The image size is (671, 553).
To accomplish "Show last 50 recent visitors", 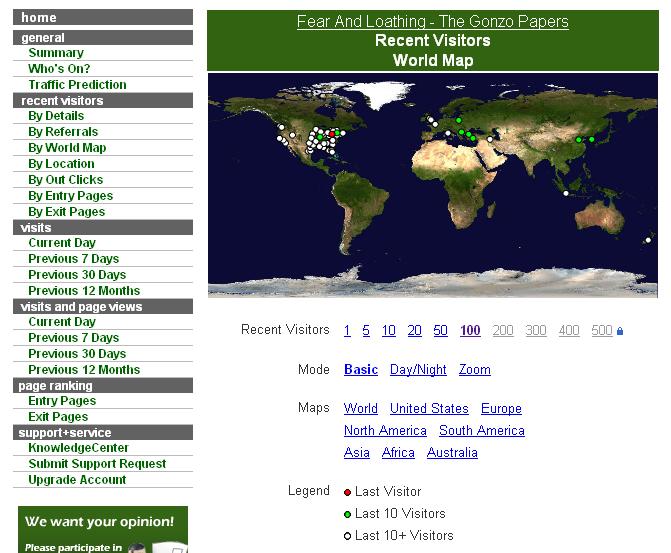I will tap(440, 330).
